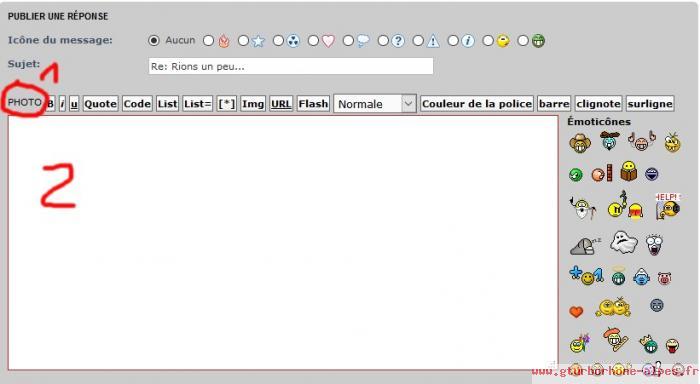Open the Couleur de la police picker
This screenshot has height=384, width=700.
click(x=477, y=104)
